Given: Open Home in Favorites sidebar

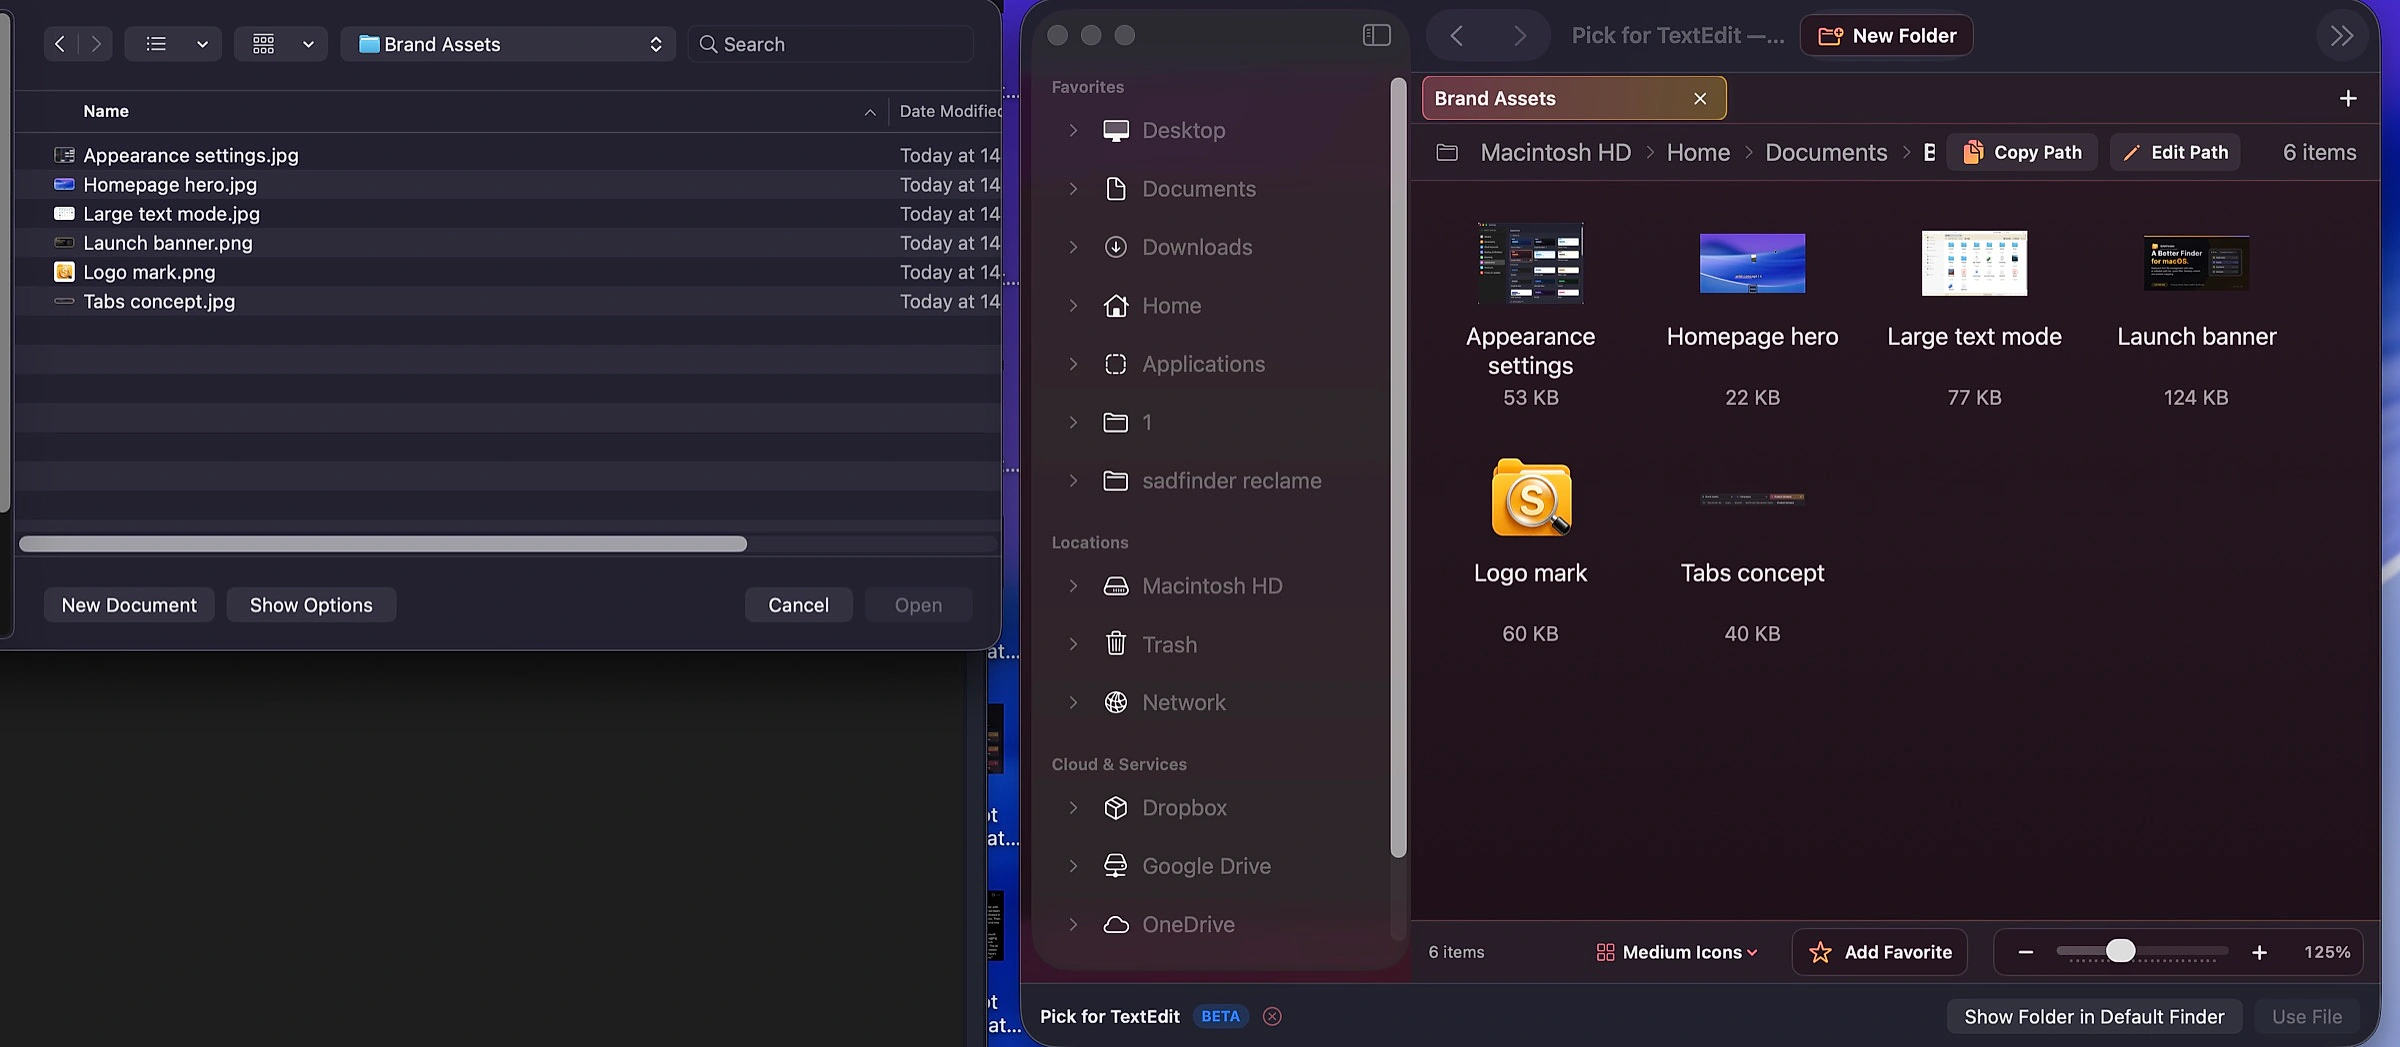Looking at the screenshot, I should point(1171,306).
